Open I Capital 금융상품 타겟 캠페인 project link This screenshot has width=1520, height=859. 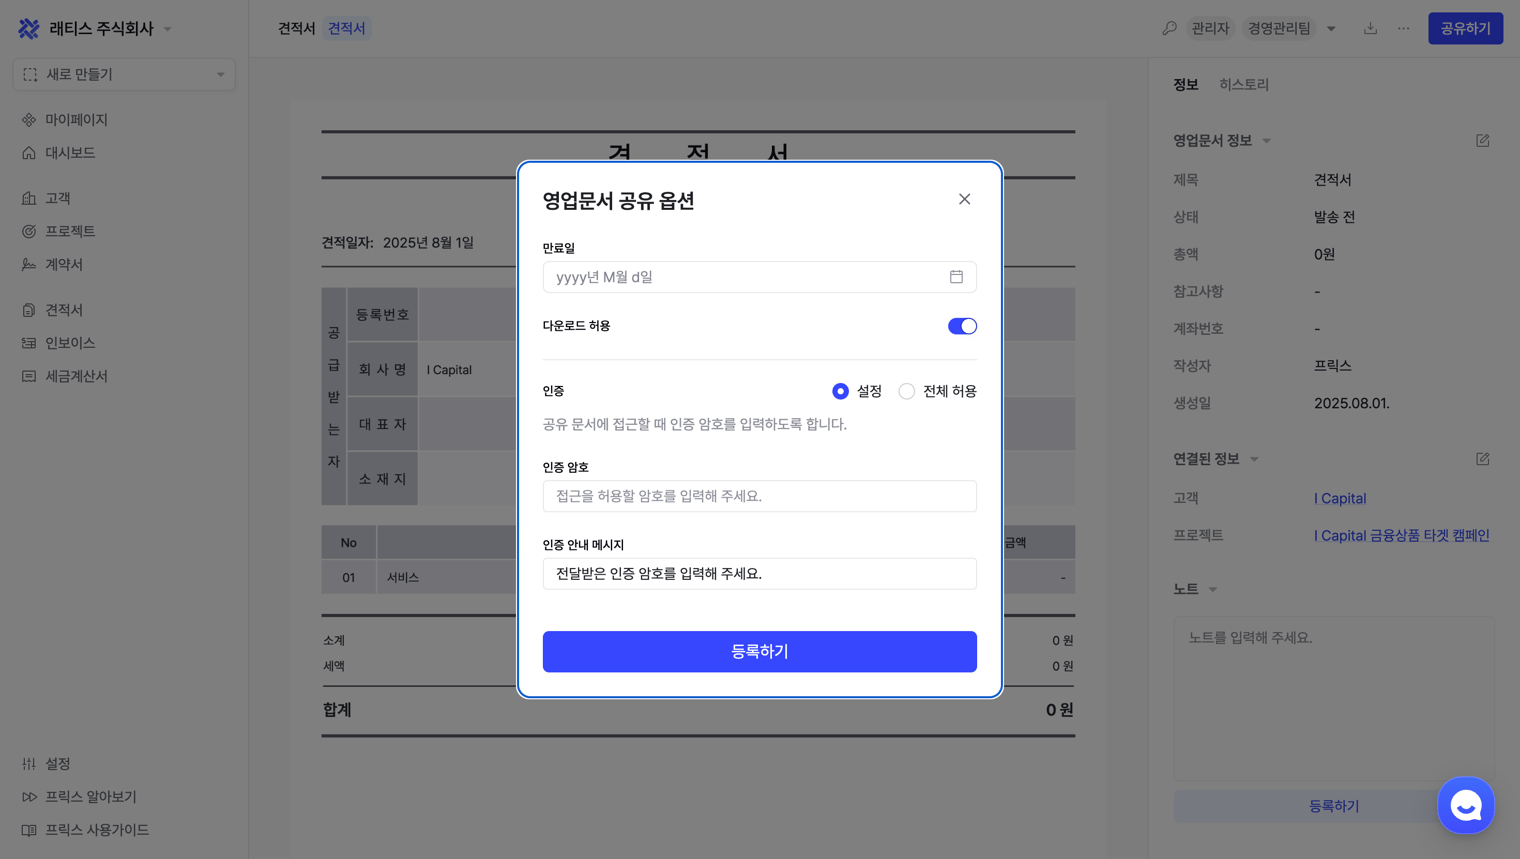1402,536
